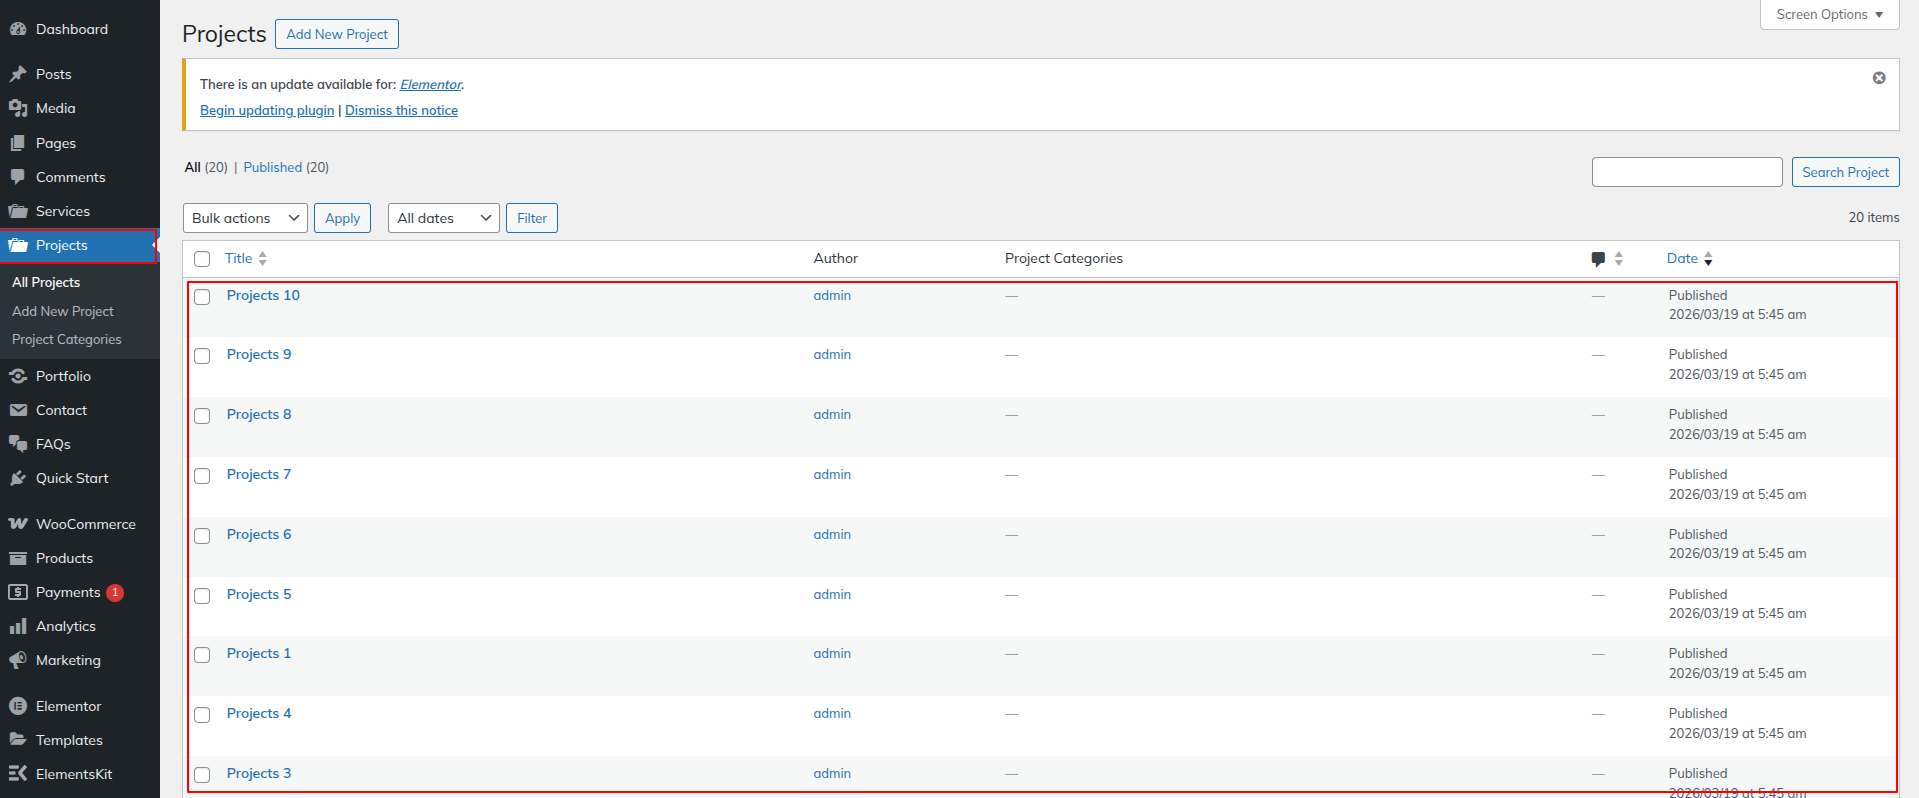
Task: Follow the Begin updating plugin link
Action: tap(267, 110)
